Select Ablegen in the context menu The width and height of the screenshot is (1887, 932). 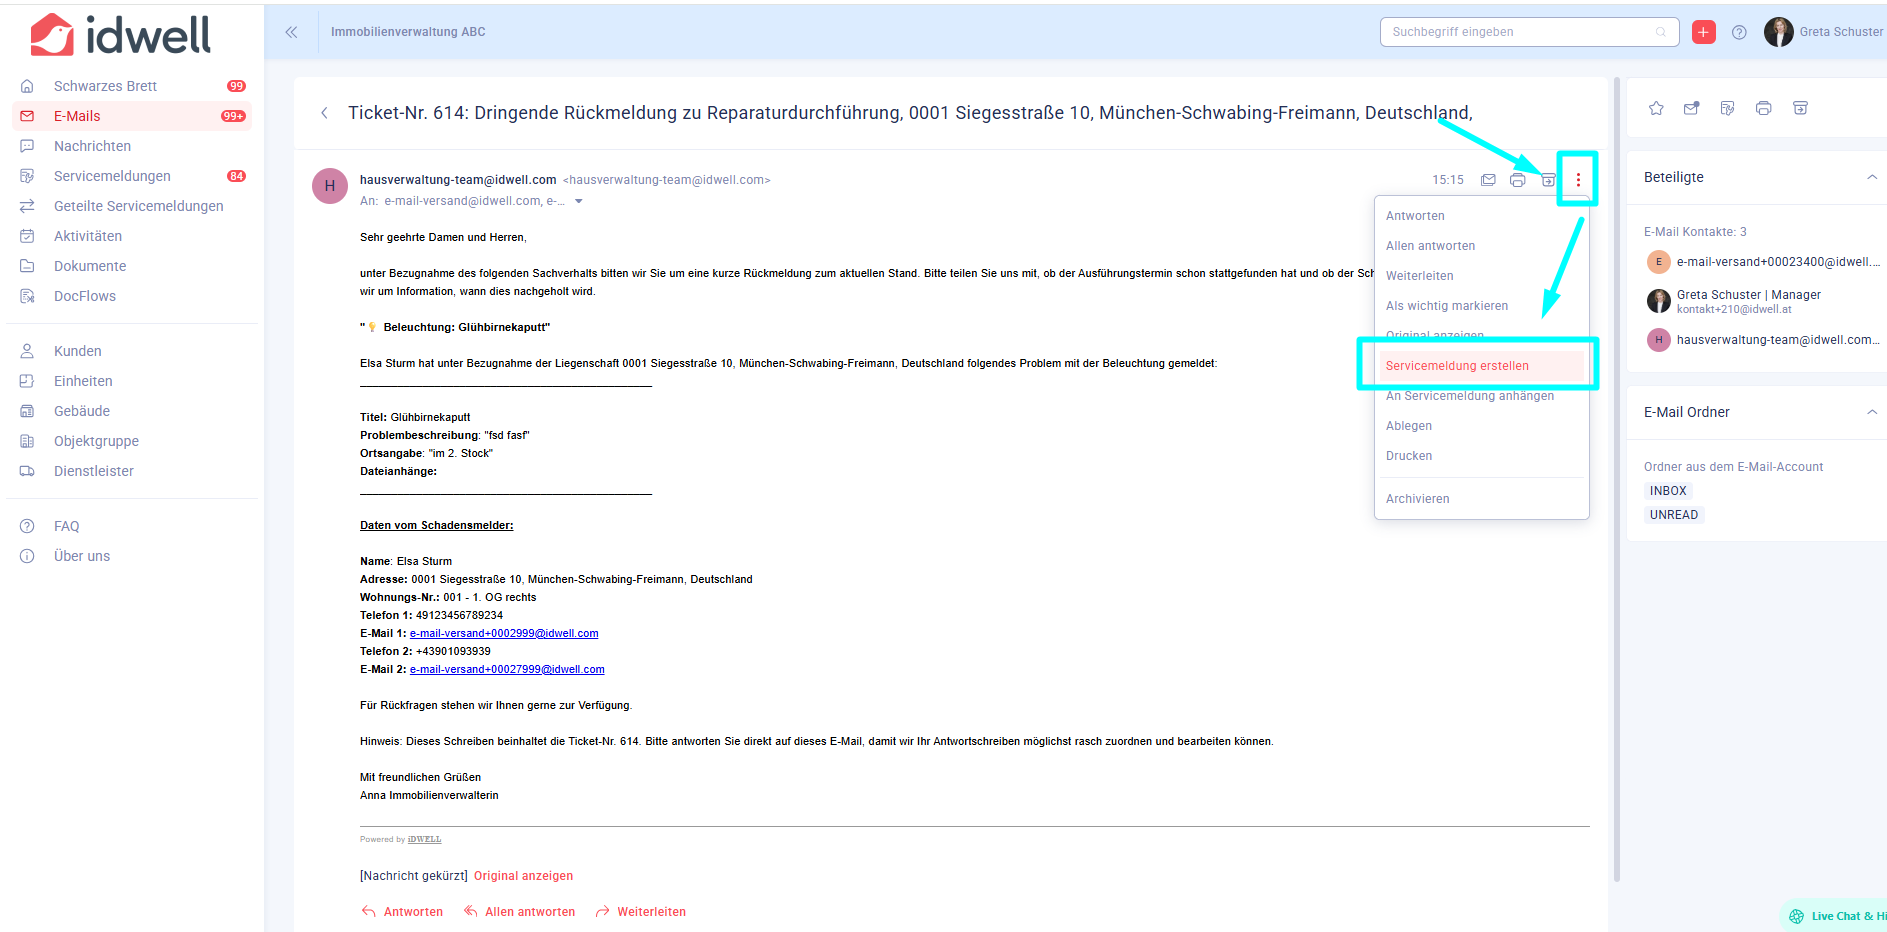pos(1409,426)
